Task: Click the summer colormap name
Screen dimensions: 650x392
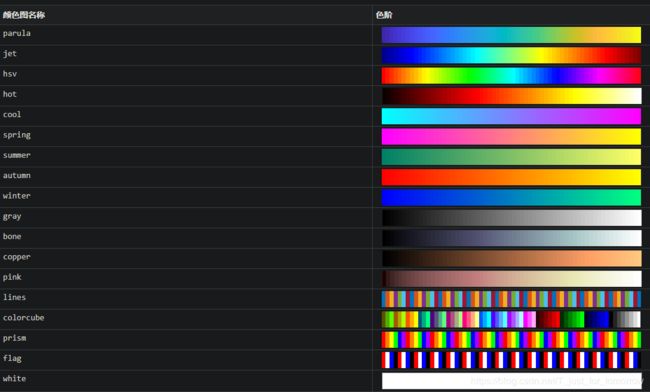Action: (x=17, y=155)
